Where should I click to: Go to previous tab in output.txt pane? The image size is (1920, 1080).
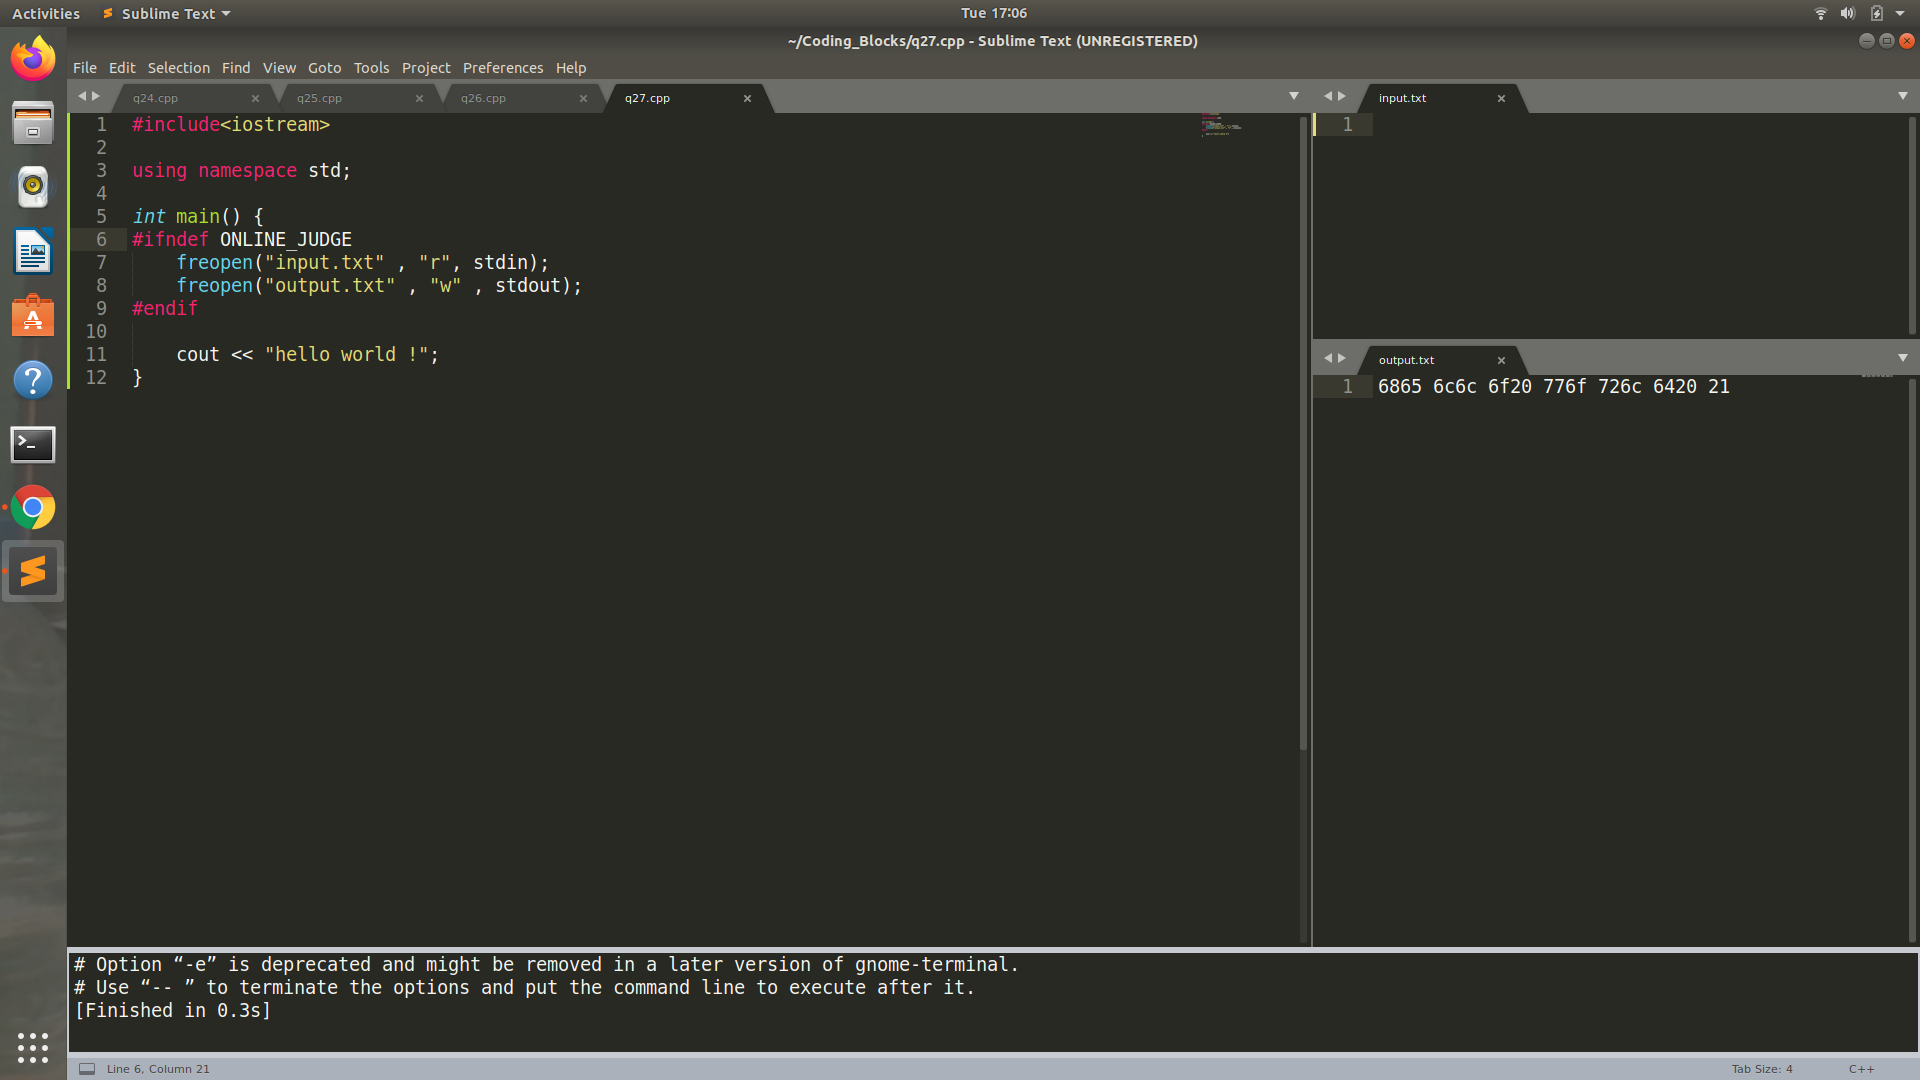(x=1328, y=358)
